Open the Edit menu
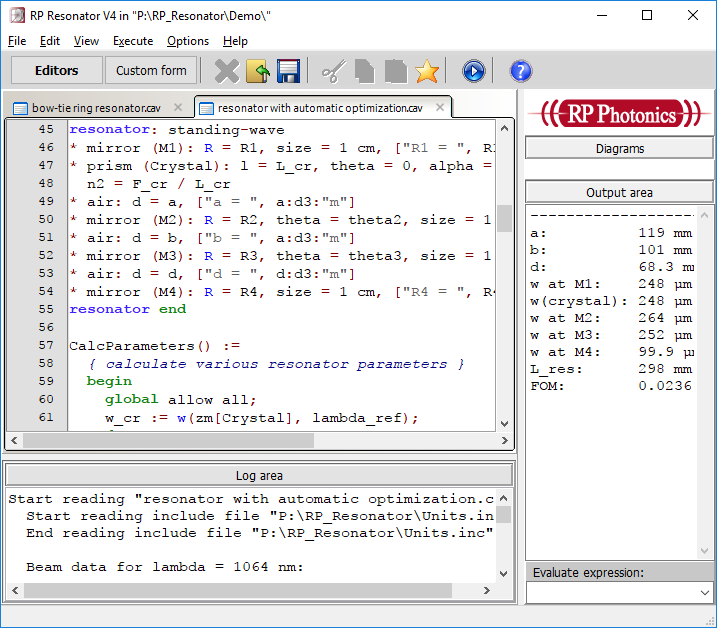The width and height of the screenshot is (717, 628). click(x=49, y=41)
